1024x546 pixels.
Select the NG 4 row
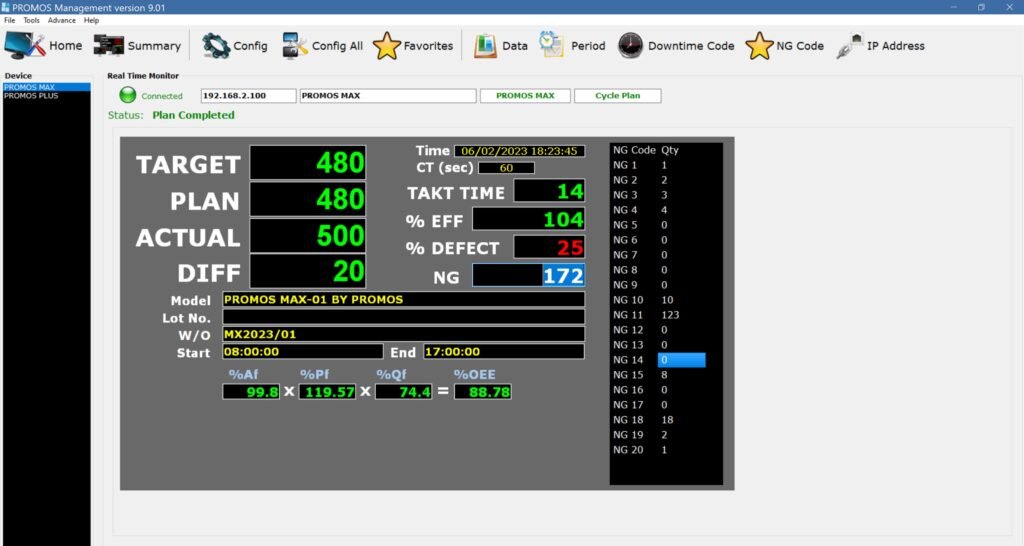pos(660,210)
